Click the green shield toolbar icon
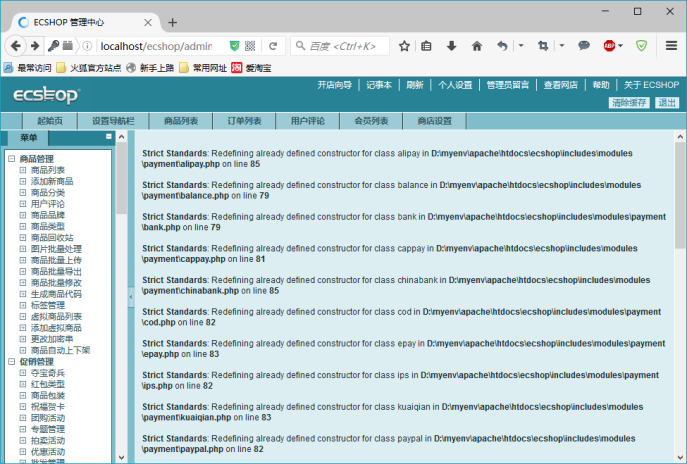The height and width of the screenshot is (464, 687). 641,46
